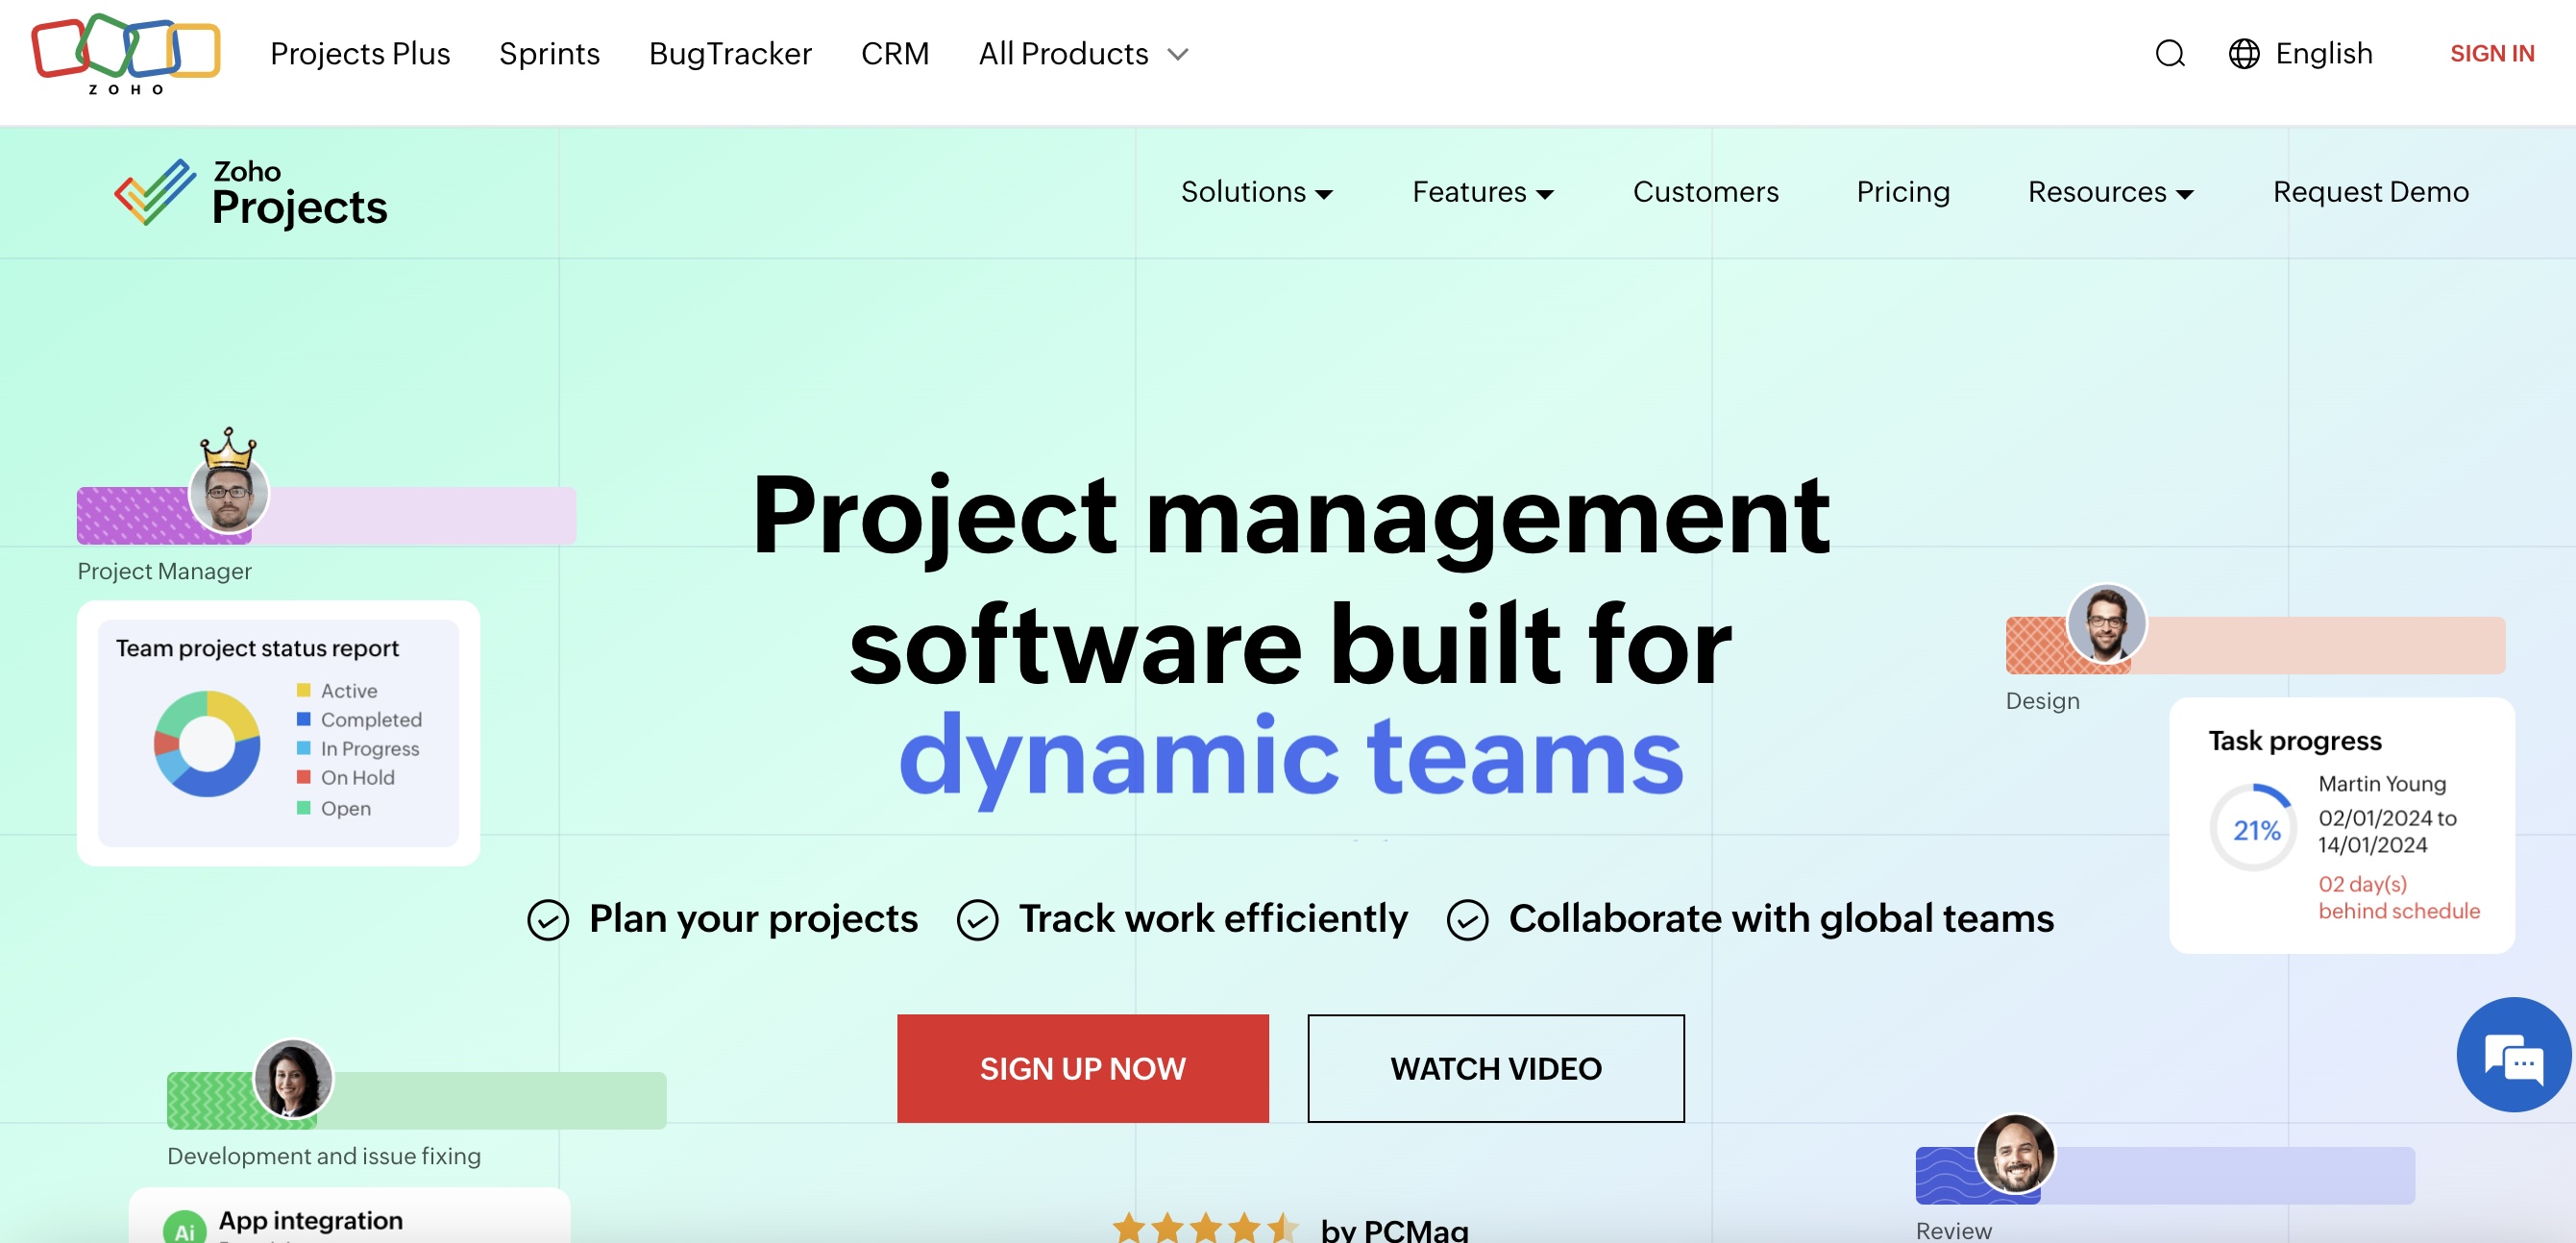Click the "Completed" legend label
The image size is (2576, 1243).
[x=371, y=719]
